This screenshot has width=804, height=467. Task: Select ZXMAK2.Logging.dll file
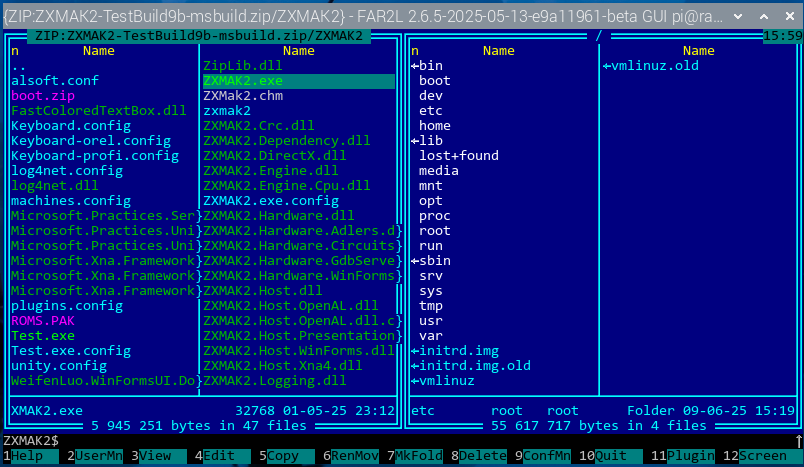(275, 381)
